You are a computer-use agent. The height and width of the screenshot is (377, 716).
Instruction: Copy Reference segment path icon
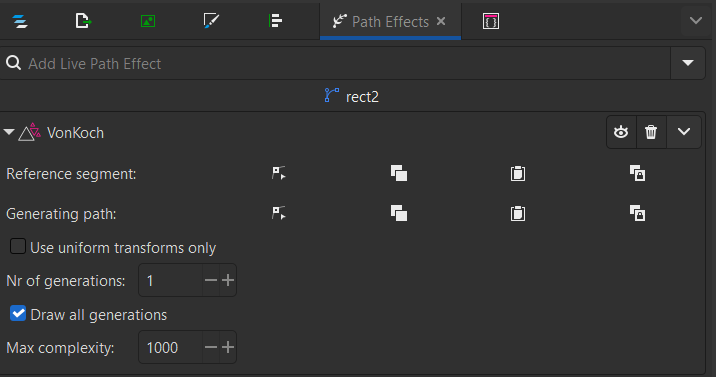click(x=399, y=173)
